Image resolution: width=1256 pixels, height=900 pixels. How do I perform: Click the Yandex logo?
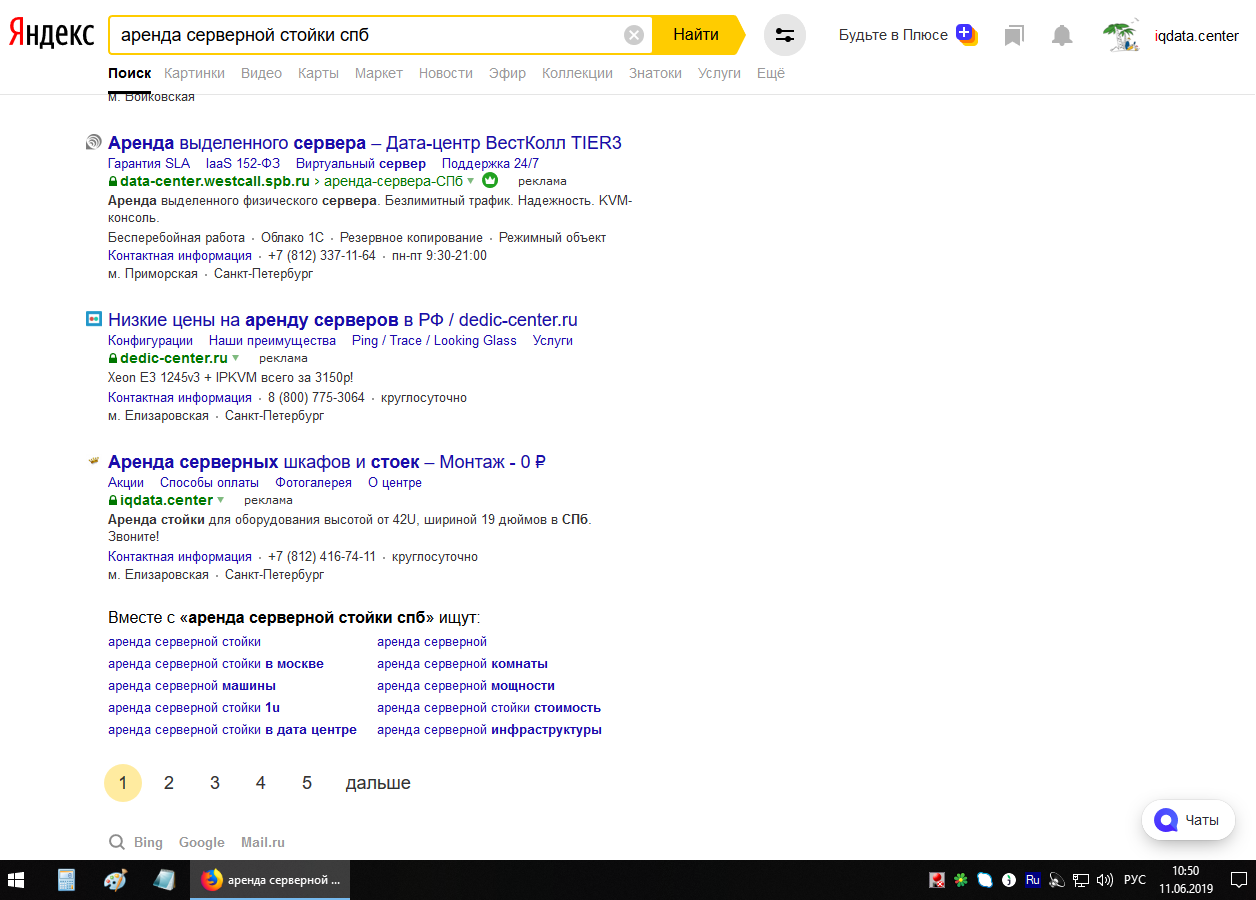coord(51,34)
